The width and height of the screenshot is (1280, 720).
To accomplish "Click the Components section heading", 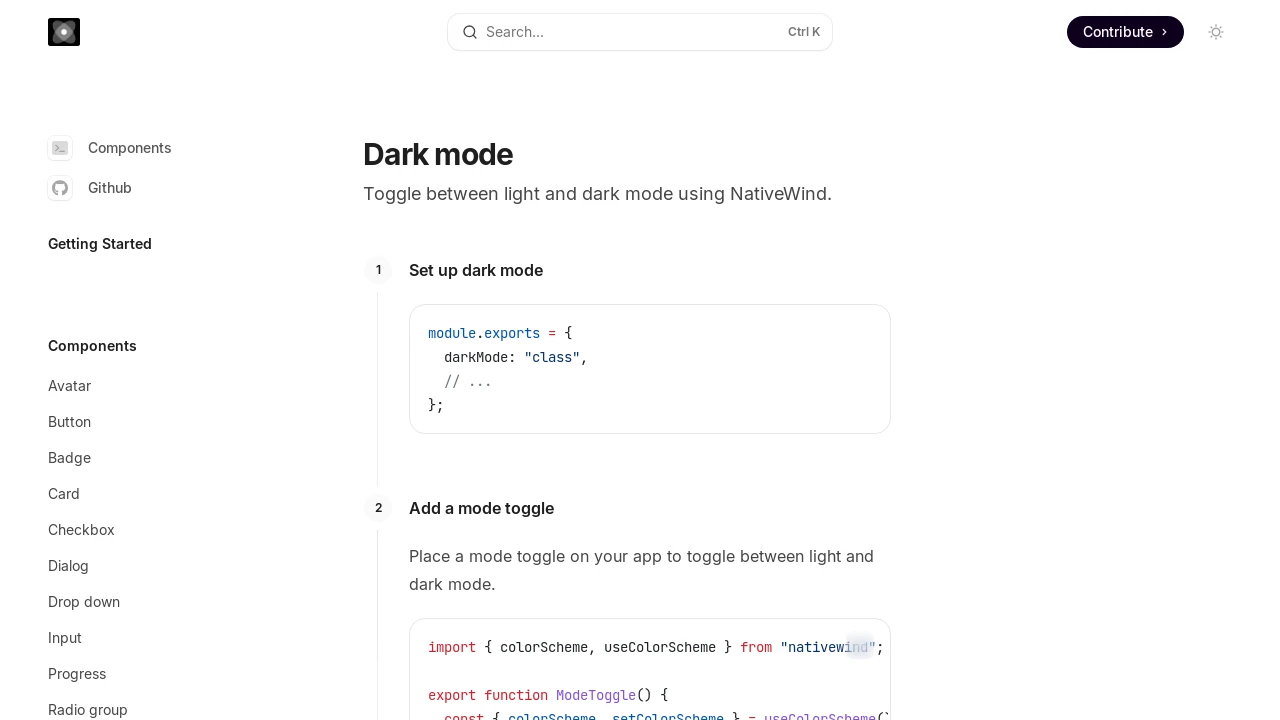I will 92,346.
